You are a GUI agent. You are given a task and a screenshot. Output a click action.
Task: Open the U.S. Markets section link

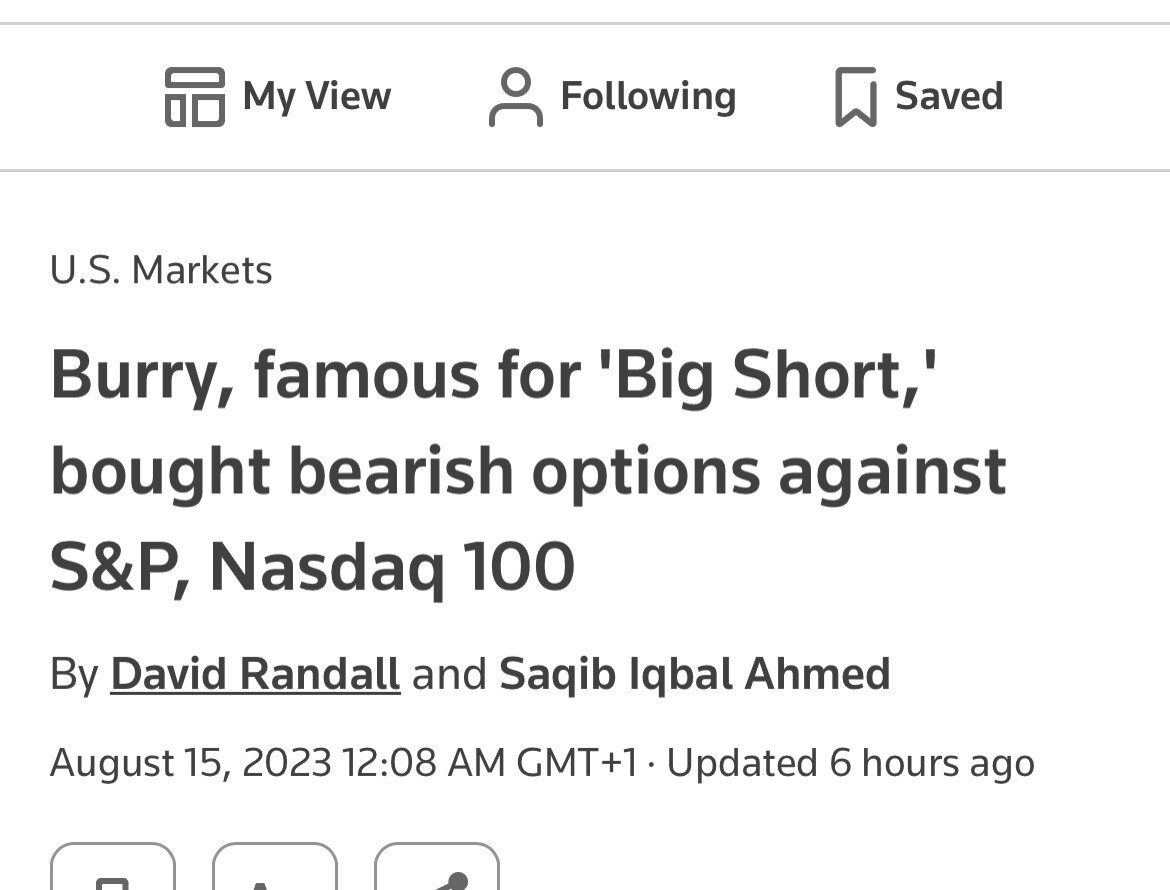tap(161, 270)
